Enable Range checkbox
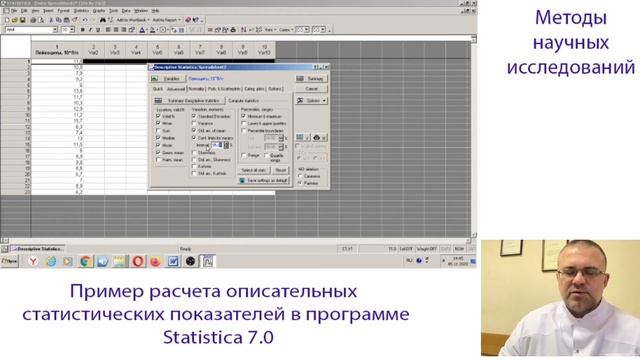Screen dimensions: 640x360 click(244, 156)
